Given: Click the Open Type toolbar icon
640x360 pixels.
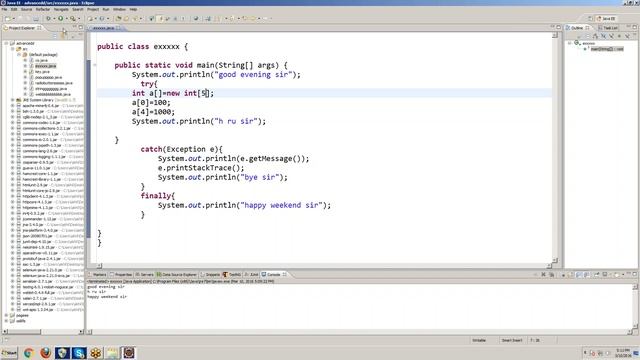Looking at the screenshot, I should pos(118,18).
